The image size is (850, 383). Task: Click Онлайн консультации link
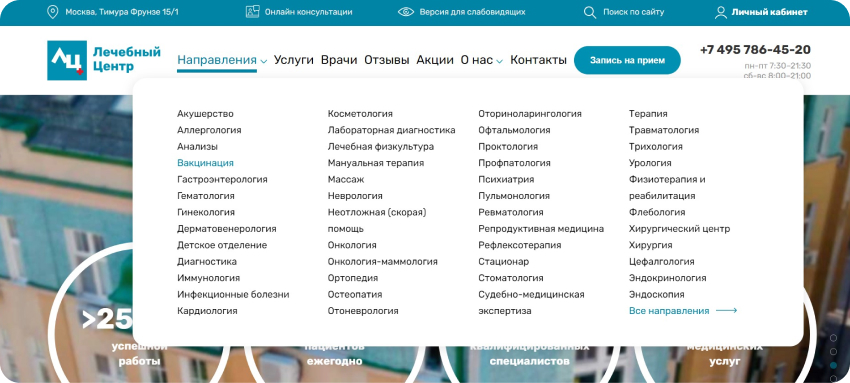(308, 12)
